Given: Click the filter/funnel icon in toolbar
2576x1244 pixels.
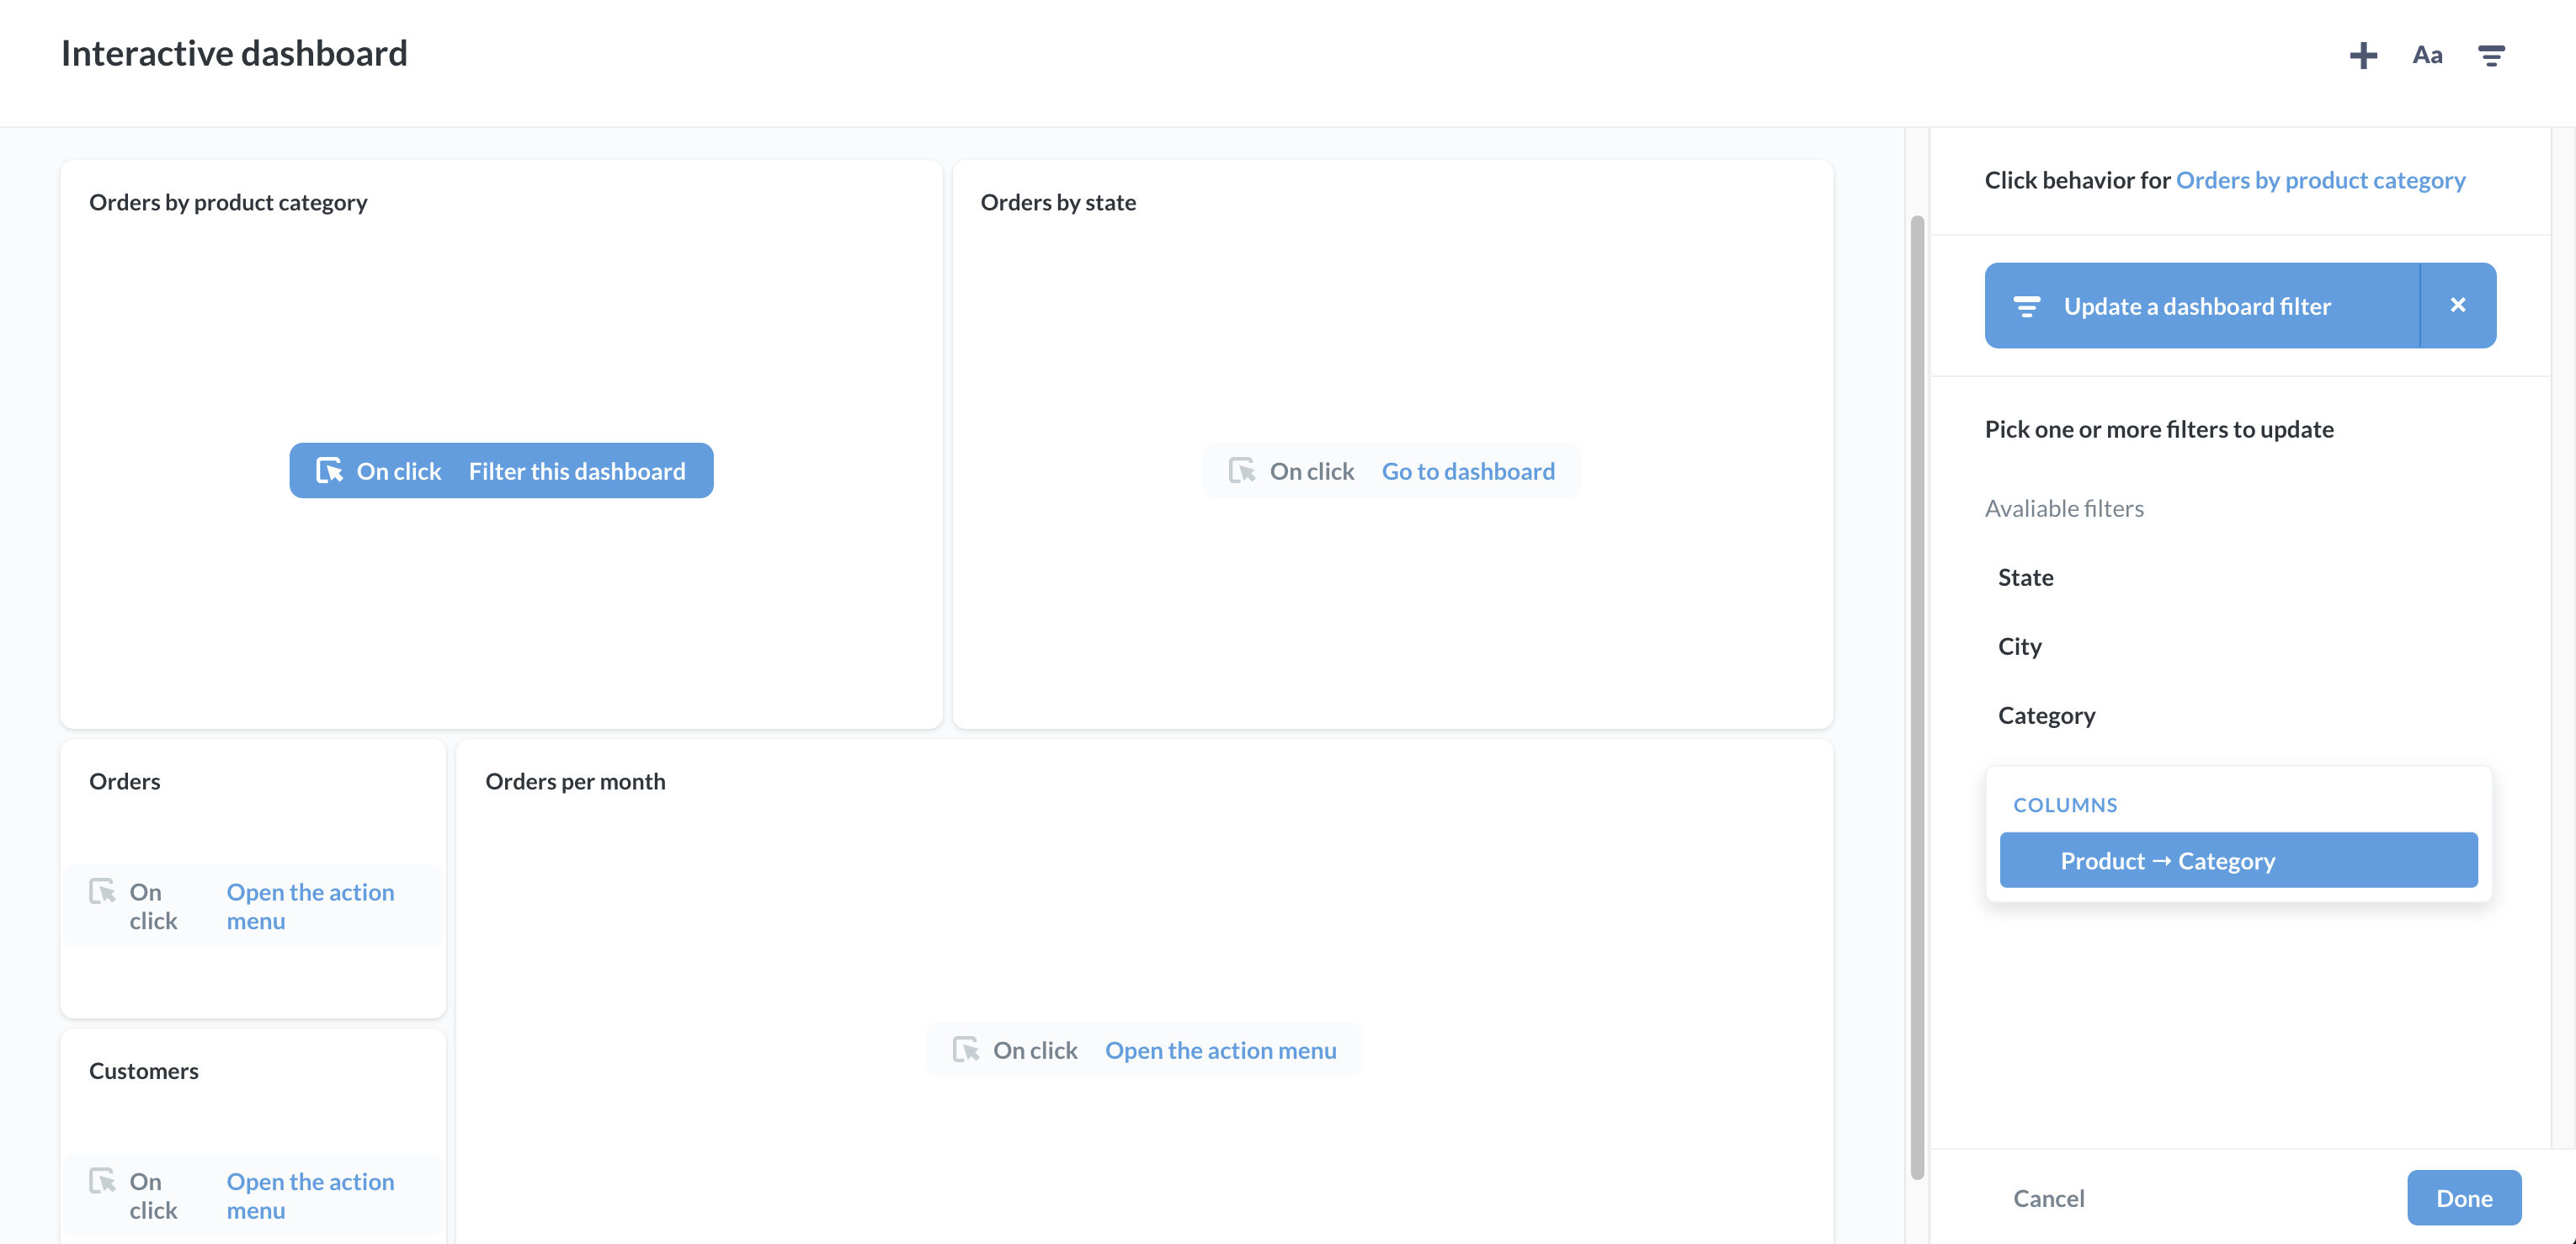Looking at the screenshot, I should click(2494, 54).
